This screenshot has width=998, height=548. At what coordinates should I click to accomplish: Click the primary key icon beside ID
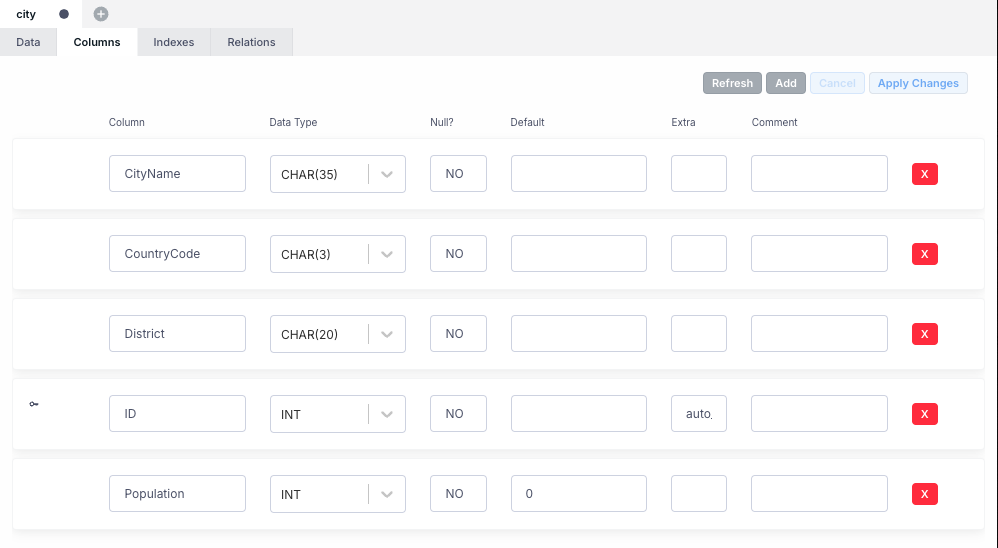[x=34, y=404]
